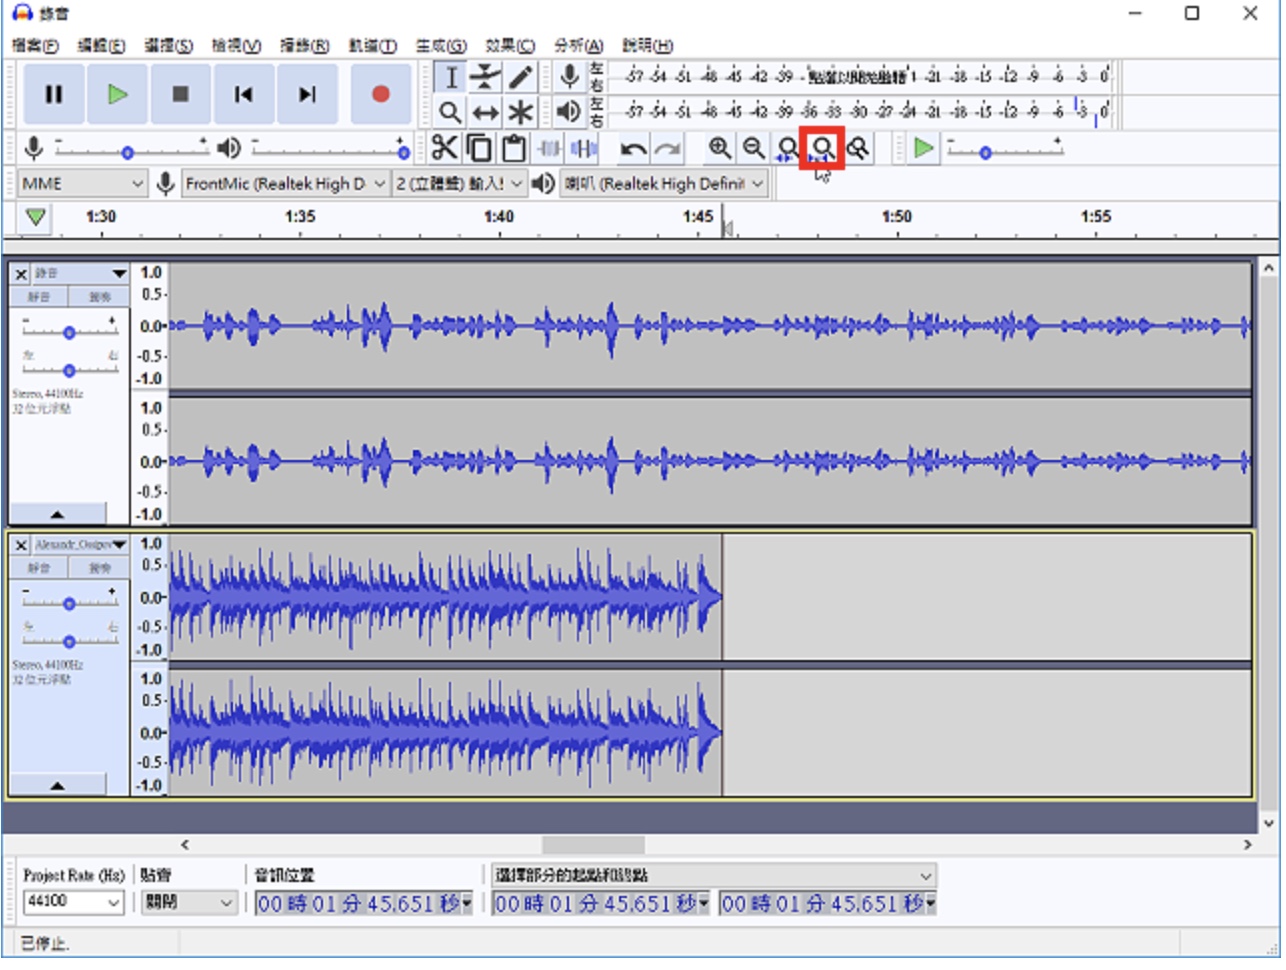The height and width of the screenshot is (970, 1286).
Task: Undo the last action
Action: pos(633,149)
